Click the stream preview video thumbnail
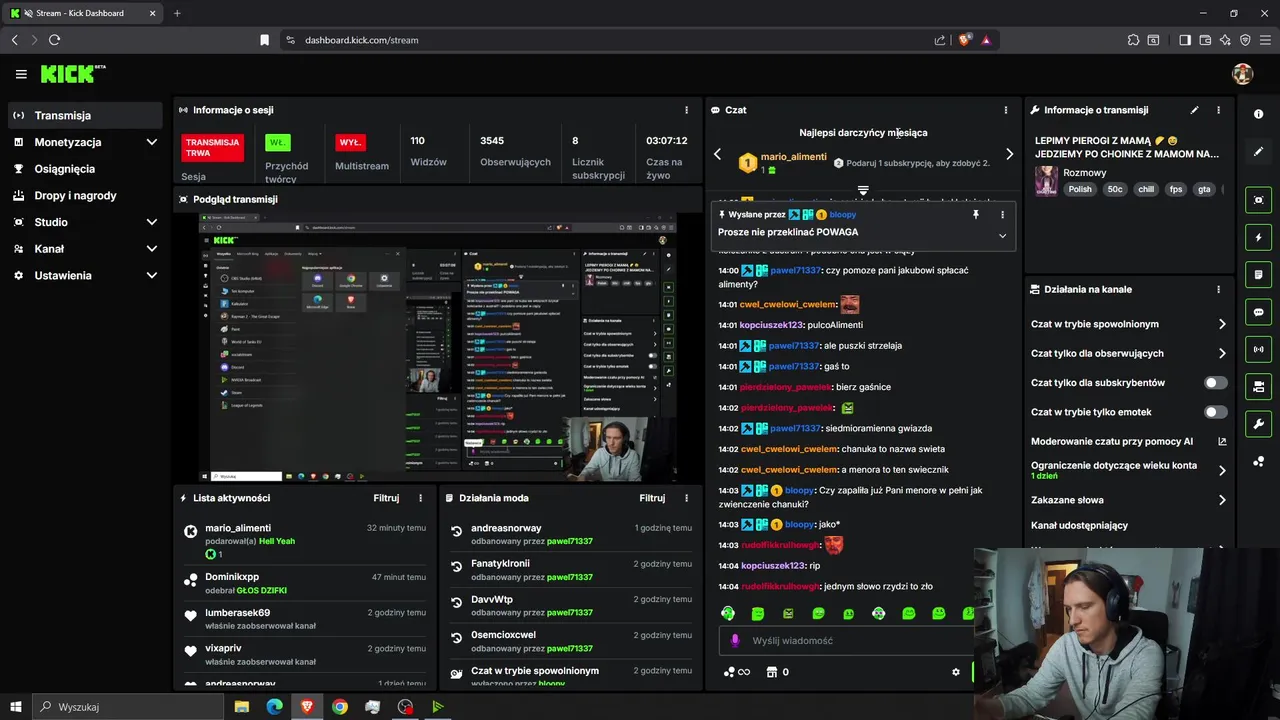The image size is (1280, 720). point(438,347)
